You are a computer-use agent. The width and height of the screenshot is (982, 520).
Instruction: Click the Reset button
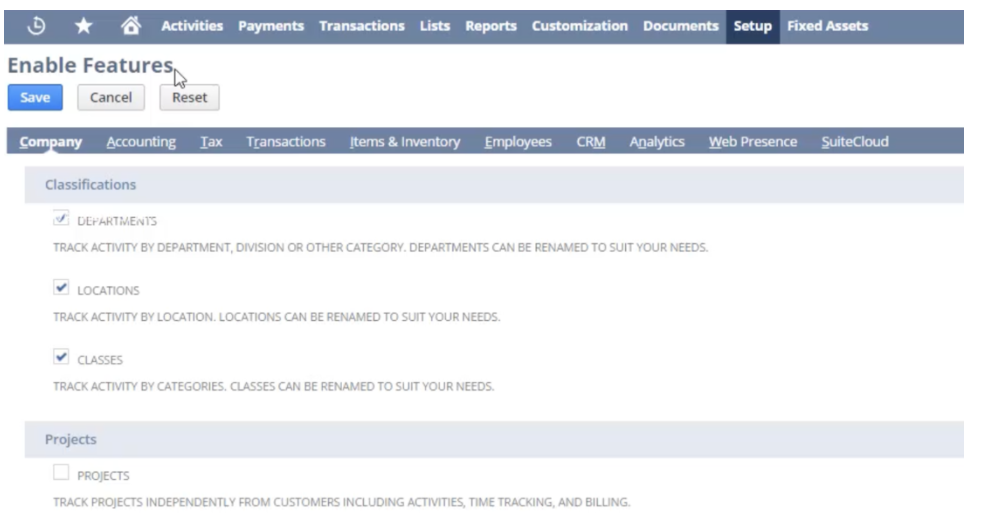[189, 97]
